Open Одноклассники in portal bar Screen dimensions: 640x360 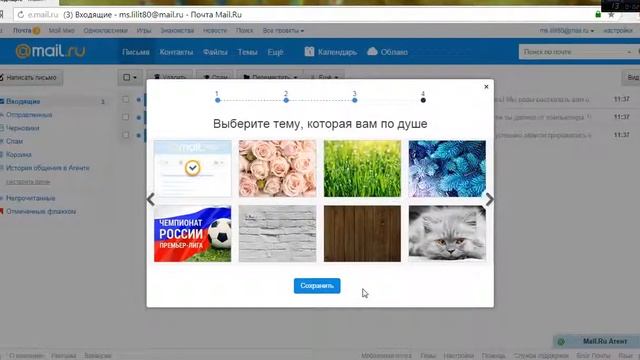(105, 31)
